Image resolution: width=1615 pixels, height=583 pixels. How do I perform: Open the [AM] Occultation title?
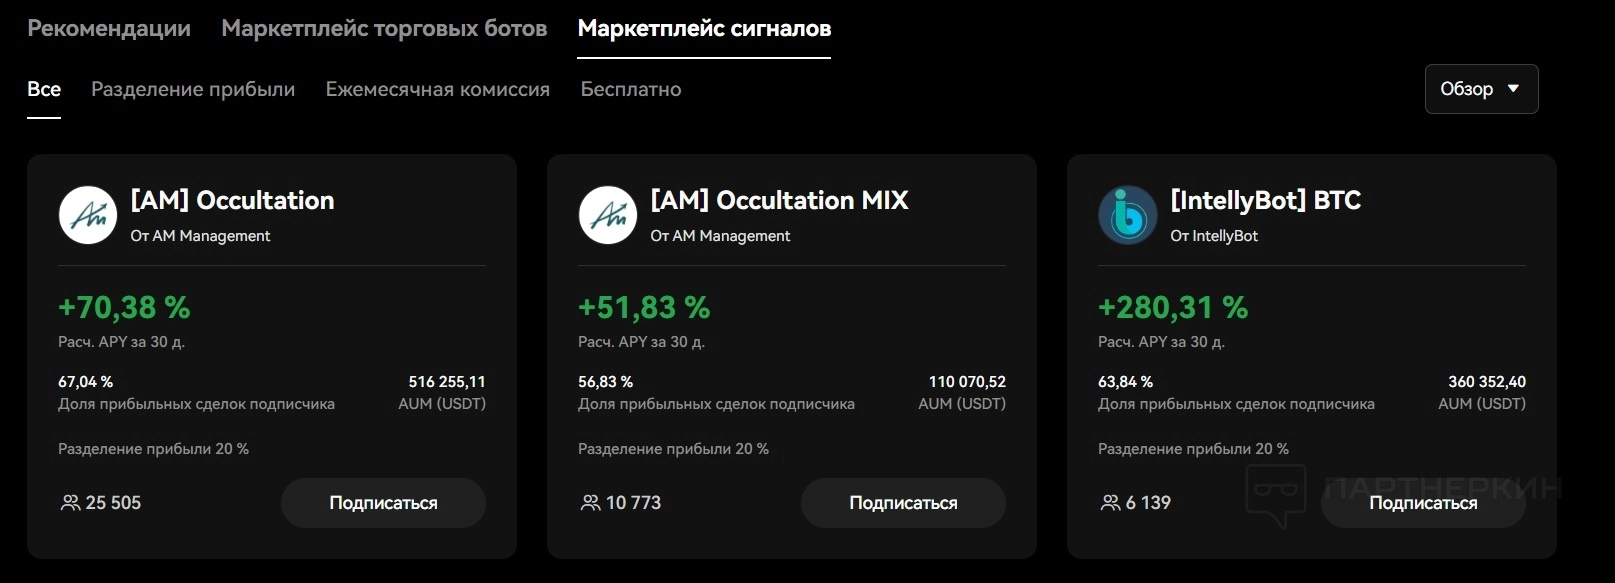(232, 200)
